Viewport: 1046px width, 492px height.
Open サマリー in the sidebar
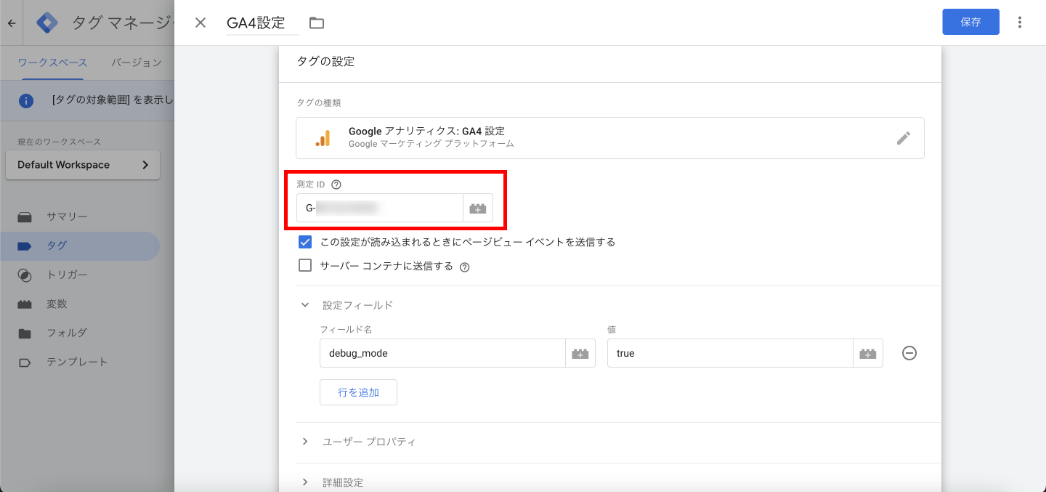point(67,217)
